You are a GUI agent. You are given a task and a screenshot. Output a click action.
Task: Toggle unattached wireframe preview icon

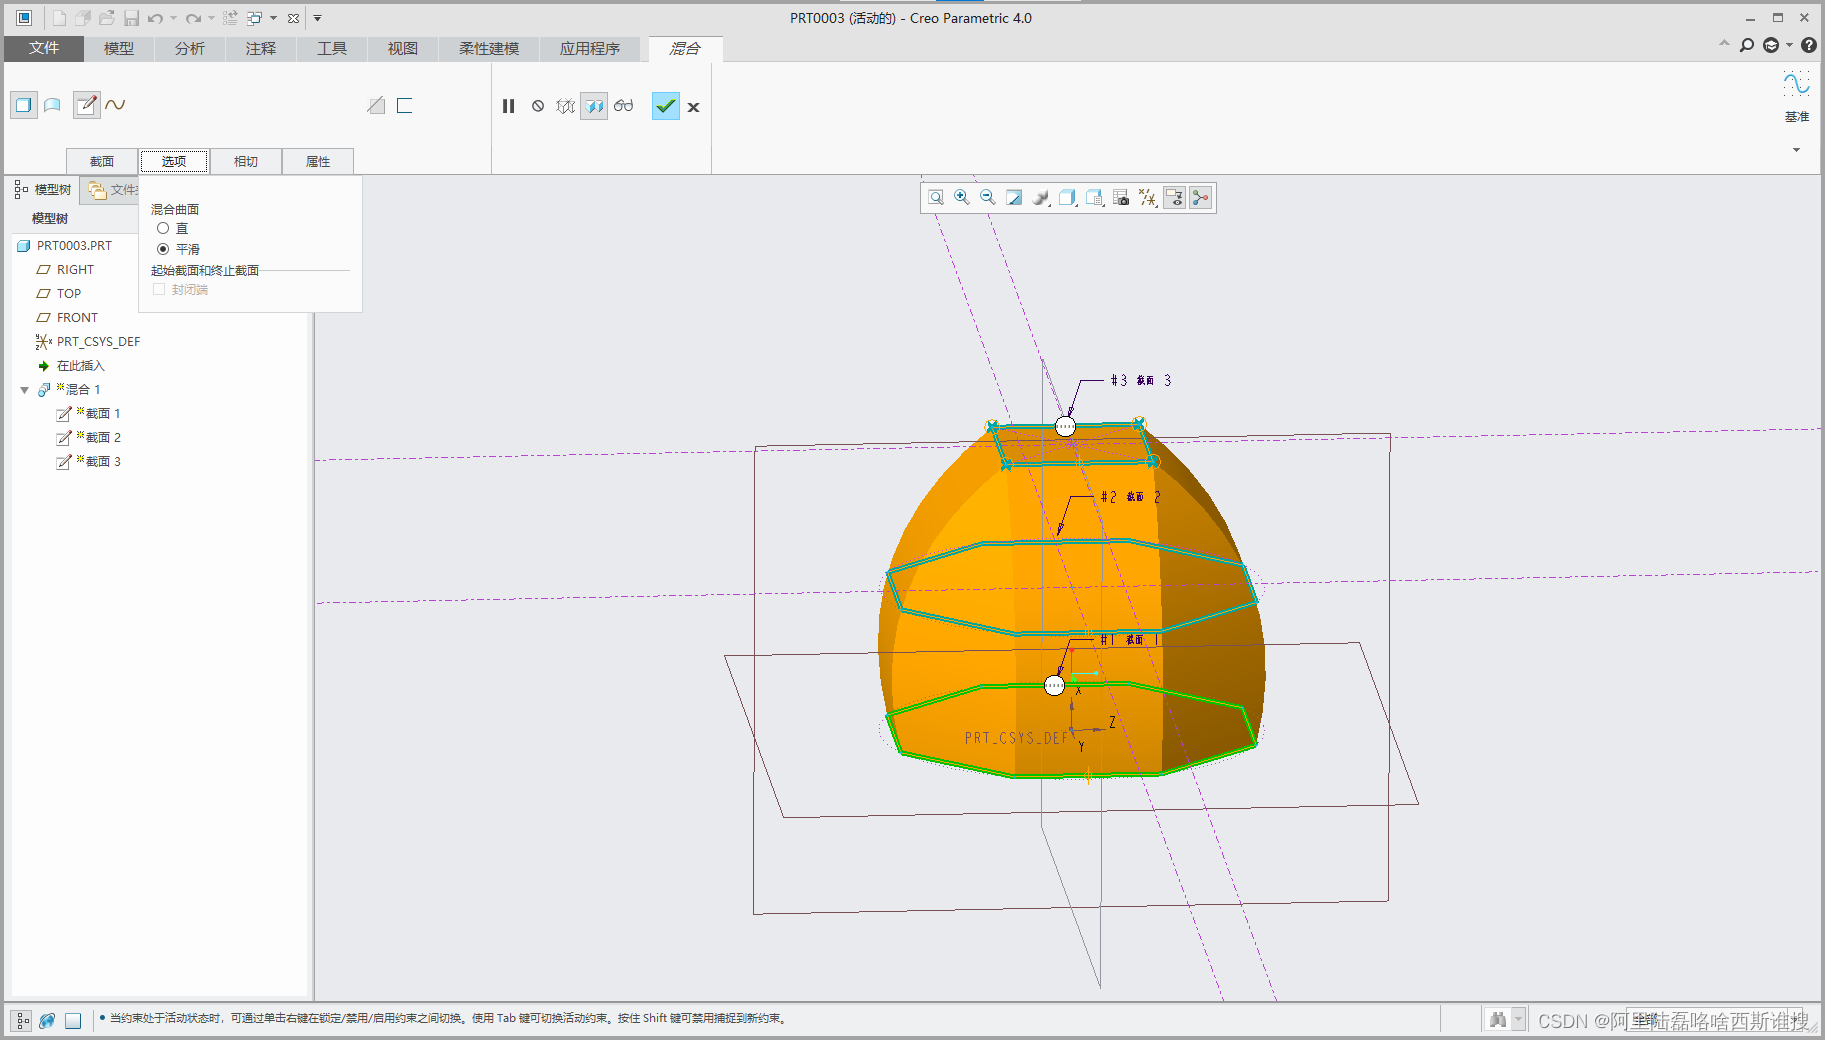(x=566, y=106)
